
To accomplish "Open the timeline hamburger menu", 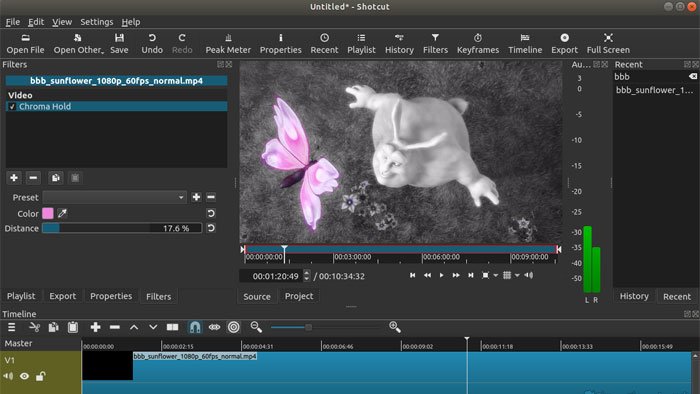I will [x=12, y=327].
